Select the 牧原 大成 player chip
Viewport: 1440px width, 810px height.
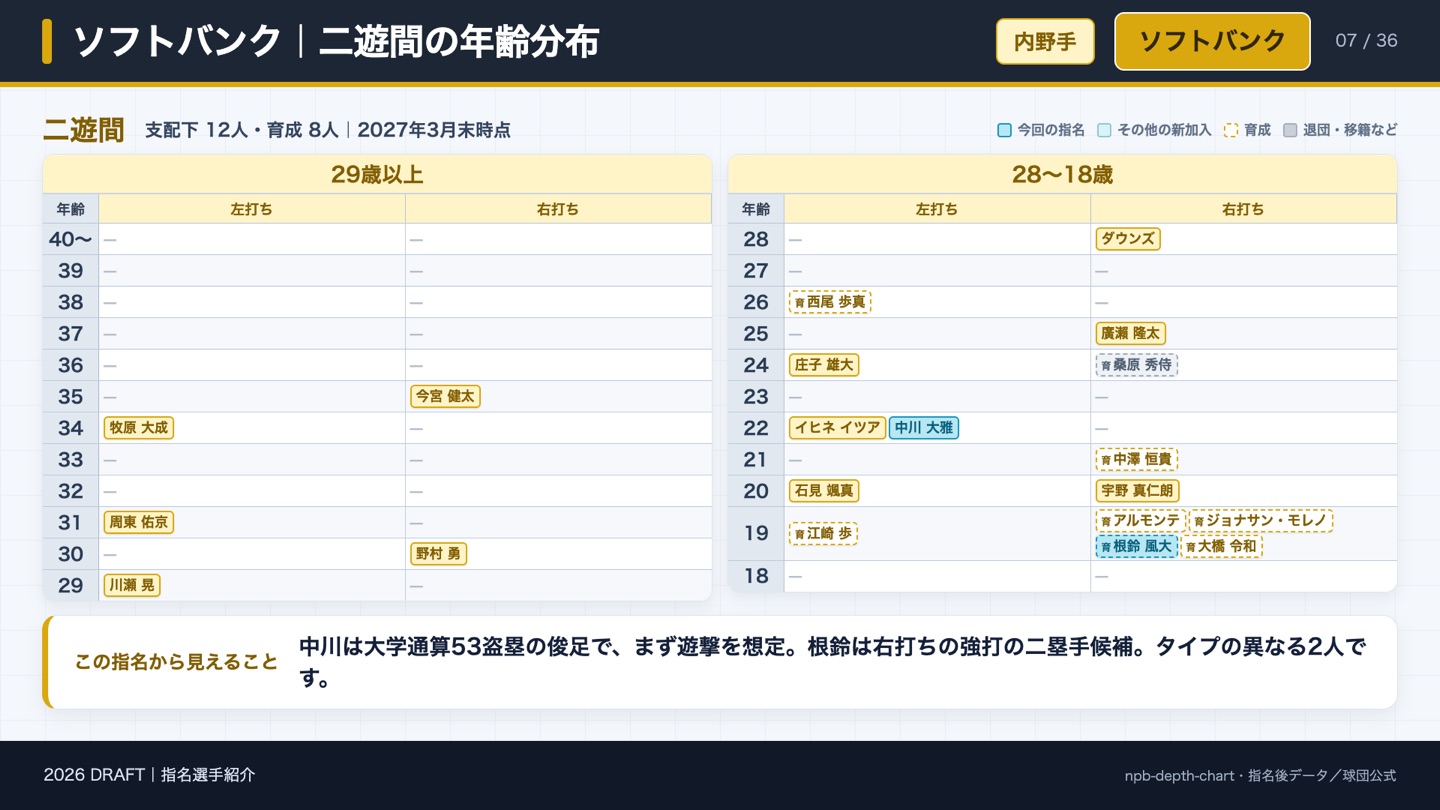coord(138,428)
